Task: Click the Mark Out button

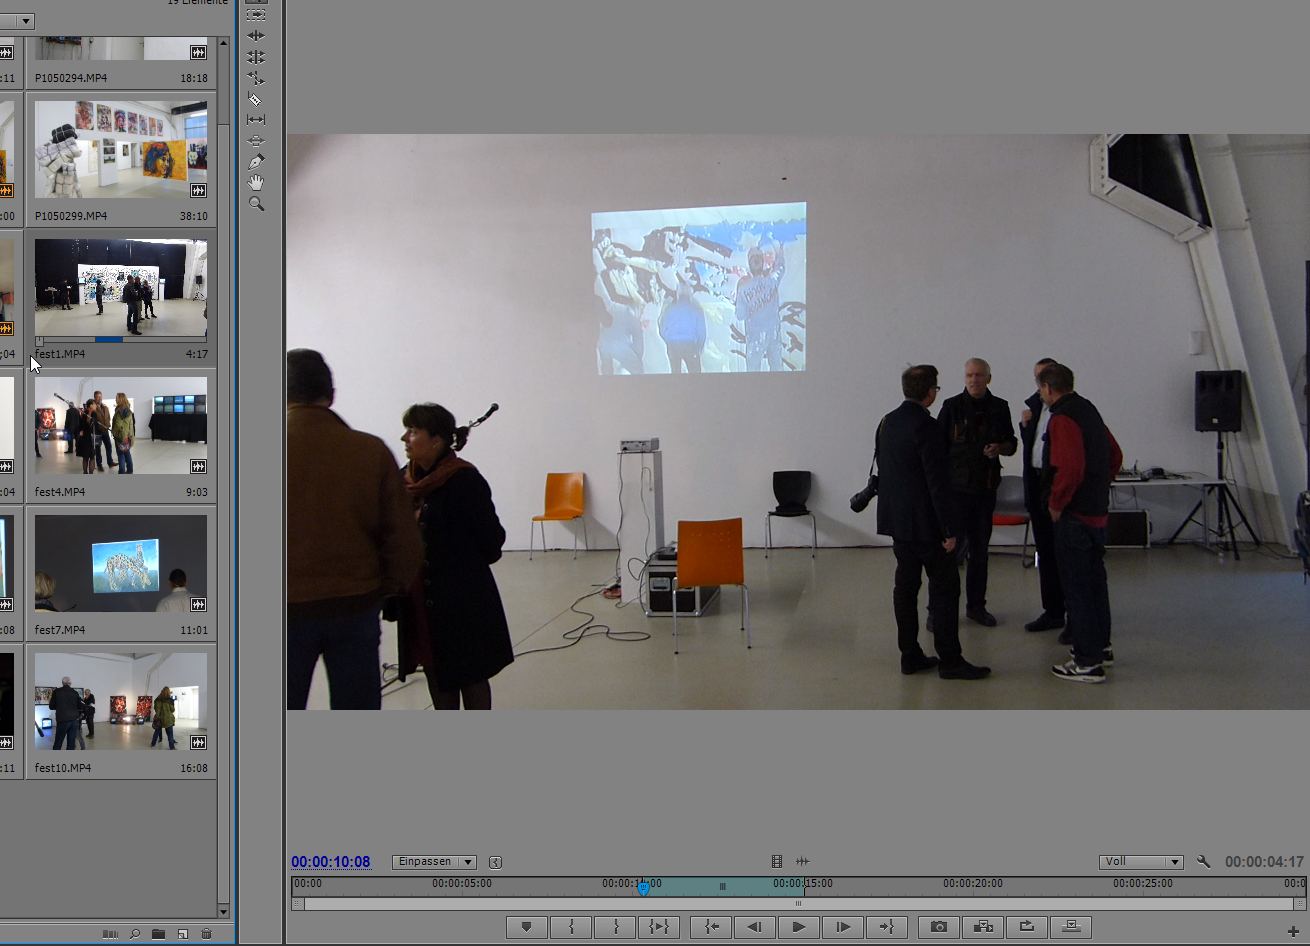Action: tap(615, 927)
